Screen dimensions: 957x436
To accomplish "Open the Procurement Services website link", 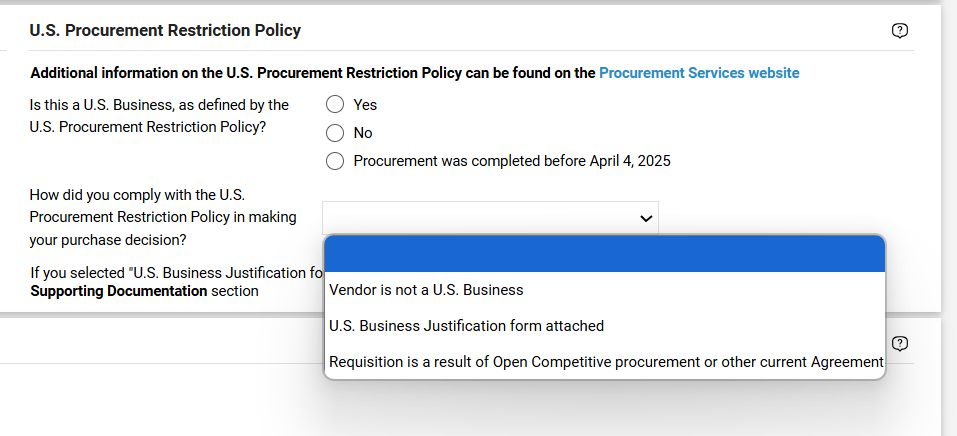I will tap(699, 73).
